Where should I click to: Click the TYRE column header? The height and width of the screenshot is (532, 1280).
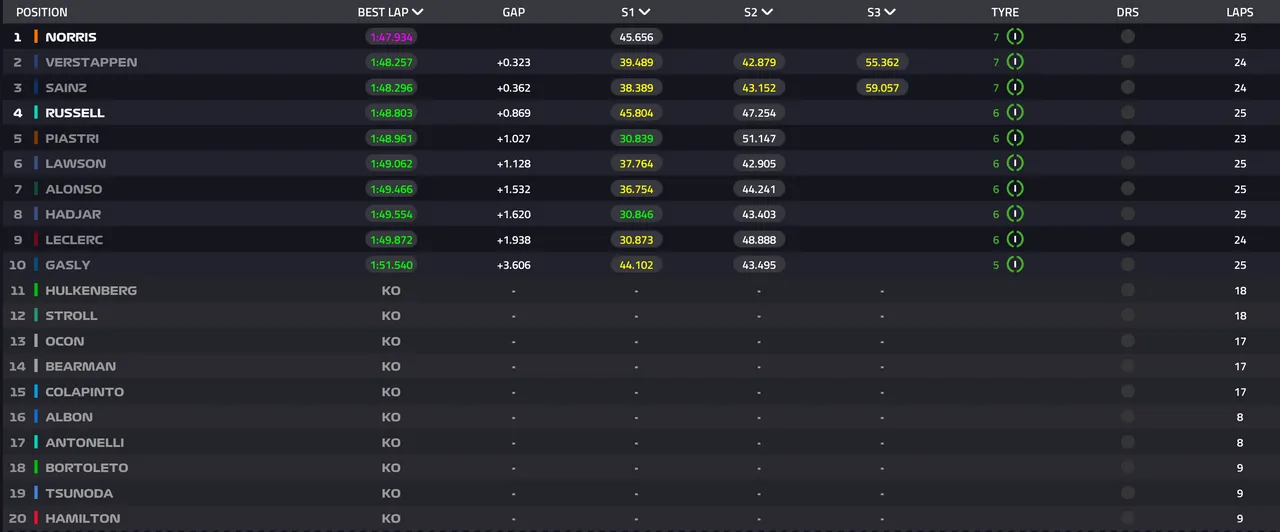pyautogui.click(x=1005, y=12)
